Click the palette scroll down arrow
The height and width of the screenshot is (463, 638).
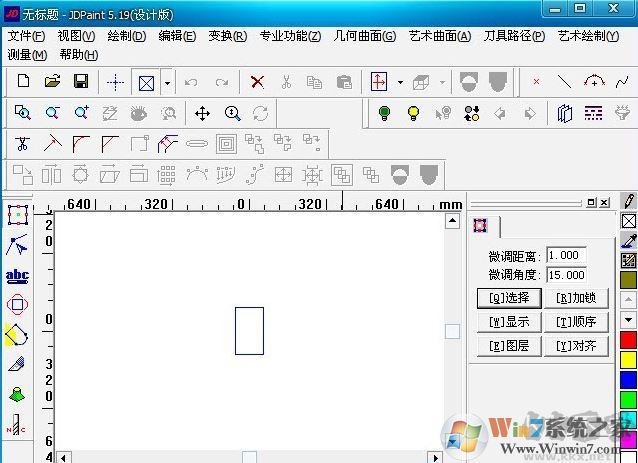628,320
